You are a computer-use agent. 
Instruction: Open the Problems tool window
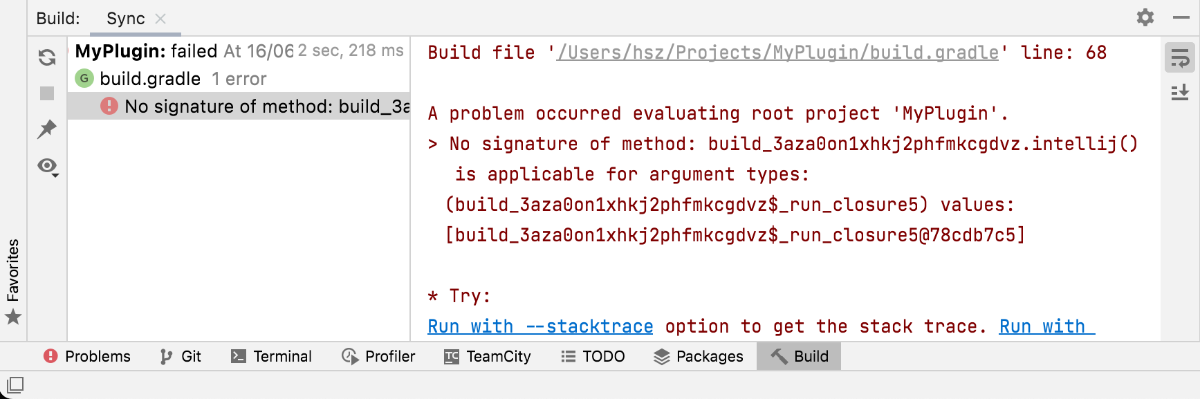[87, 356]
